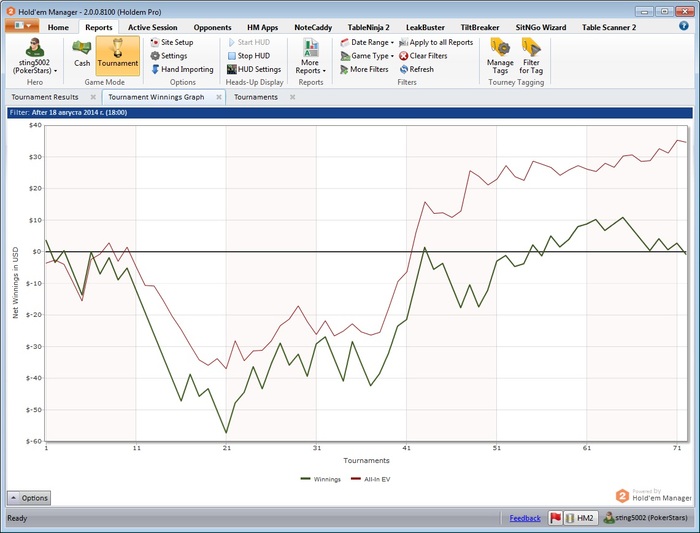Click sting5002 (PokerStars) in the status bar
Screen dimensions: 700x533
pyautogui.click(x=646, y=518)
